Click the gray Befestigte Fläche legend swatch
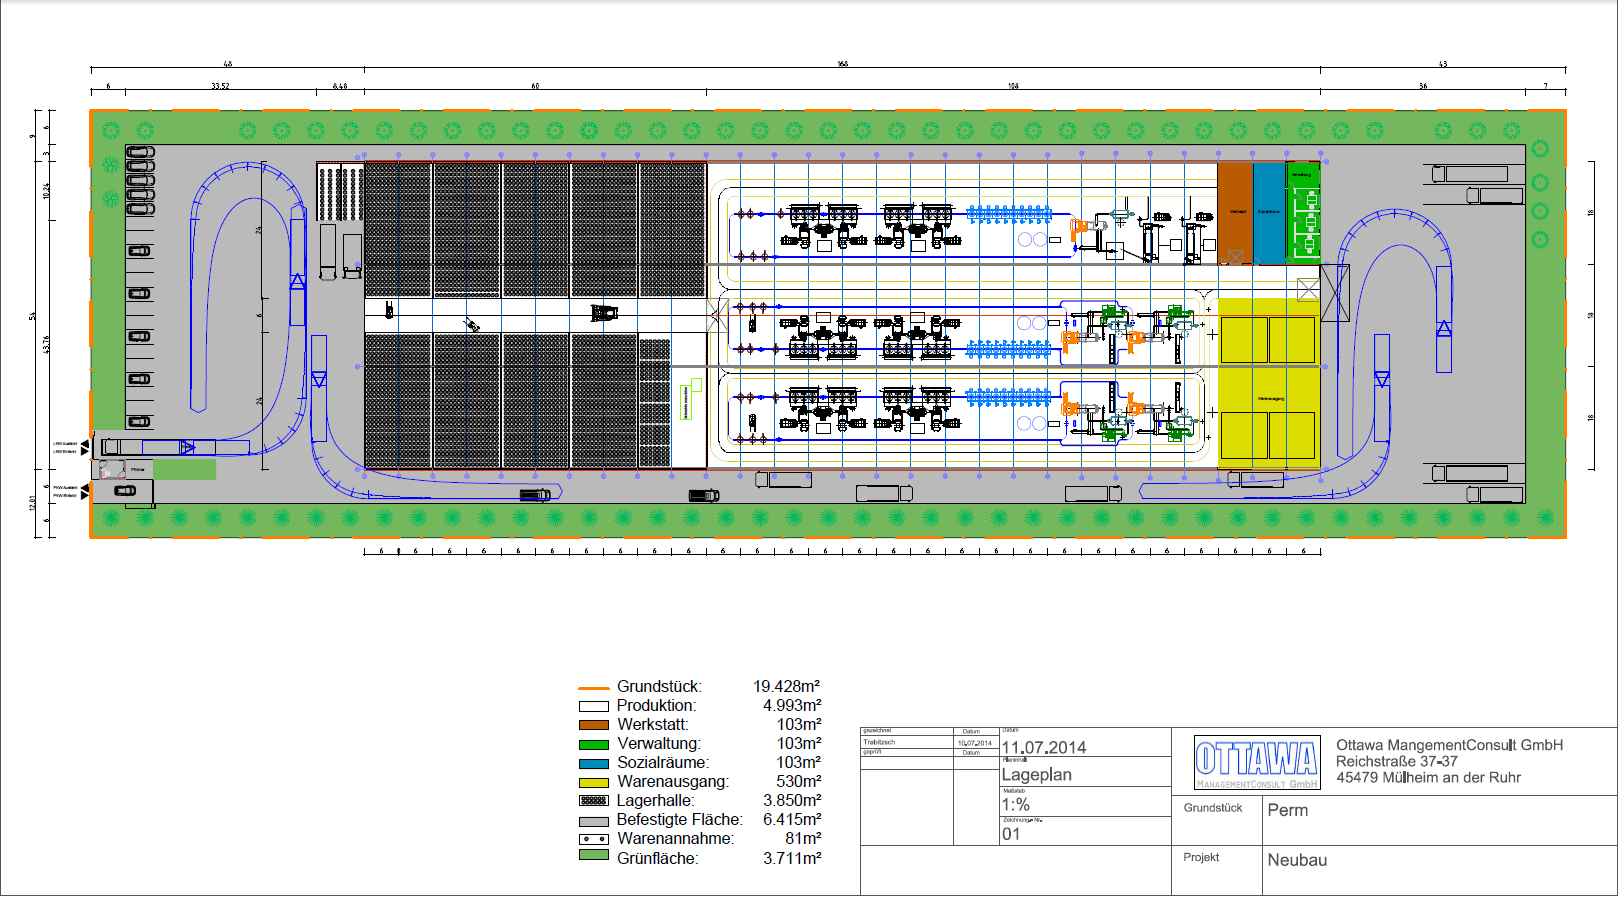The width and height of the screenshot is (1618, 915). pos(594,821)
